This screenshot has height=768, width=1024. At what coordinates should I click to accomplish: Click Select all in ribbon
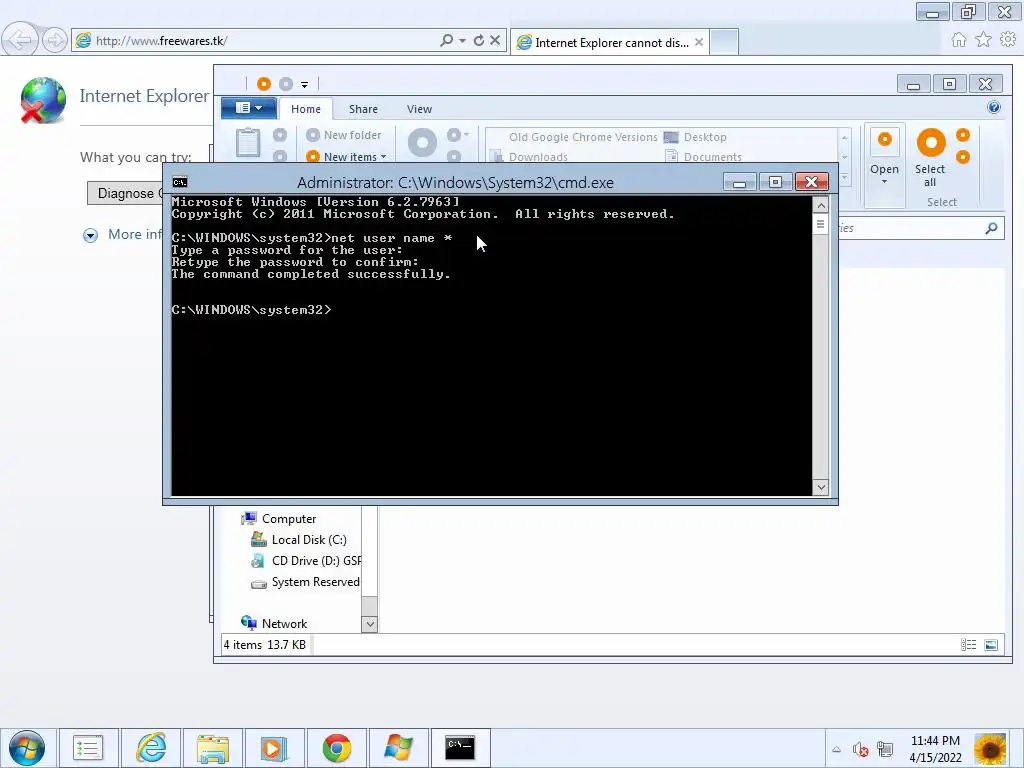(930, 158)
